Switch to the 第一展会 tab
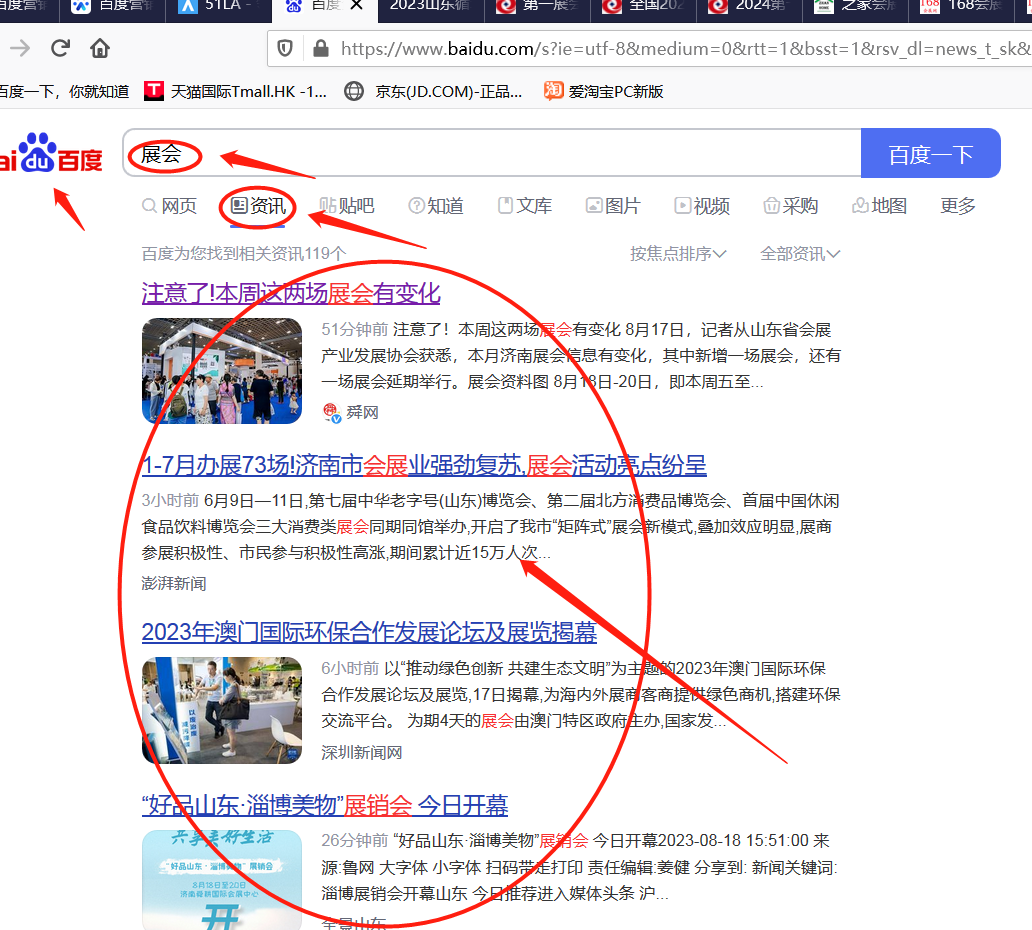1032x930 pixels. coord(537,7)
